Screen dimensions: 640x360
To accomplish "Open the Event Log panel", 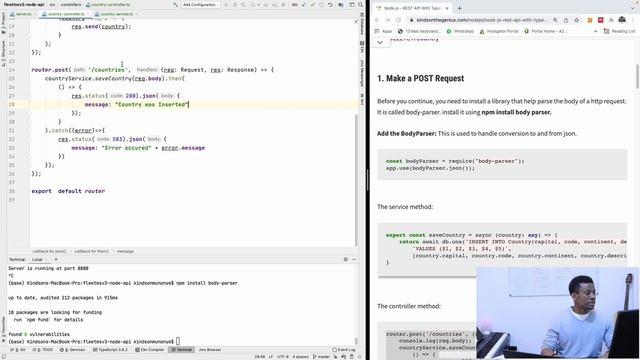I will (344, 350).
